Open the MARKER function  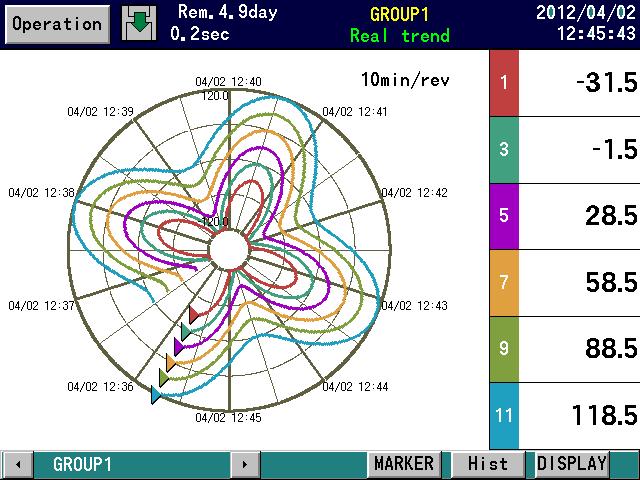[404, 464]
